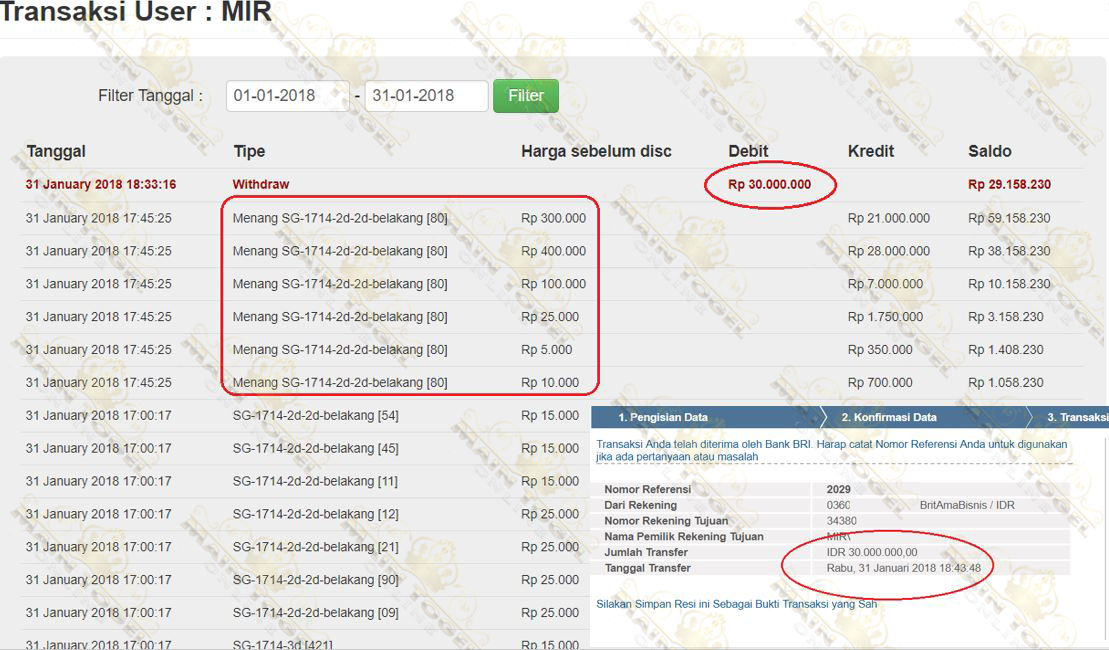Click the Rp 28.000.000 credit value
The image size is (1109, 650).
pyautogui.click(x=888, y=251)
